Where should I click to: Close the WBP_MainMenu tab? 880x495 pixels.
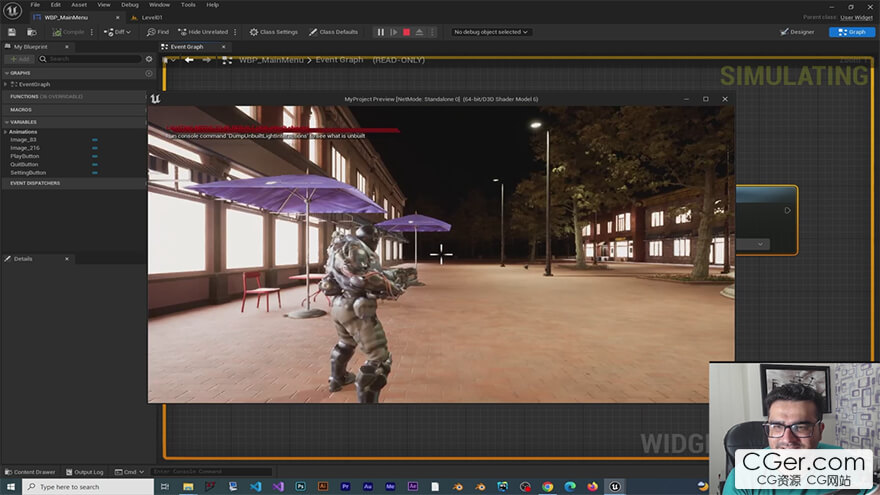coord(117,17)
